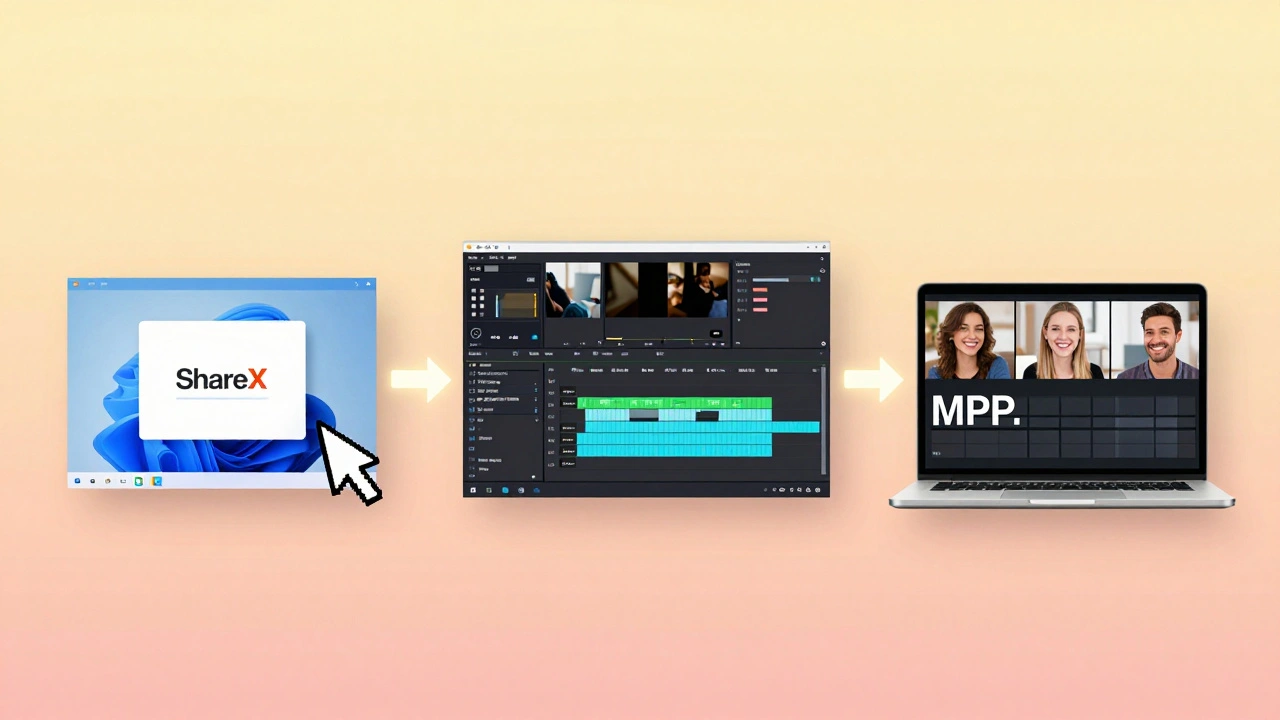Select the first clip thumbnail in the media bin

572,289
